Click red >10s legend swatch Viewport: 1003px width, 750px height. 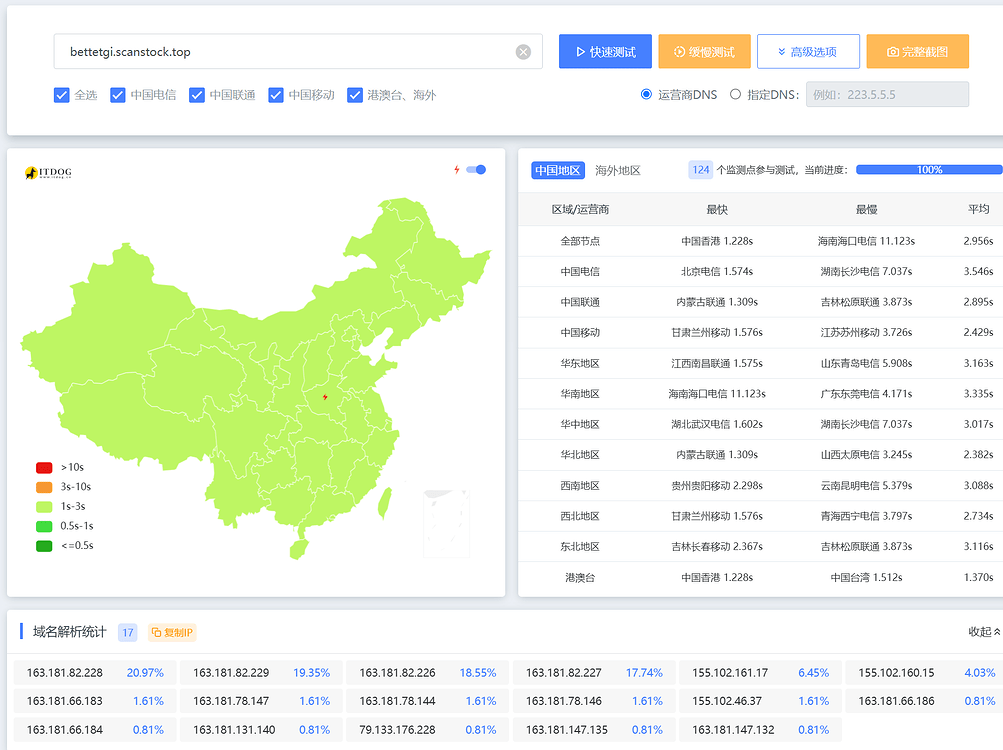[x=44, y=467]
